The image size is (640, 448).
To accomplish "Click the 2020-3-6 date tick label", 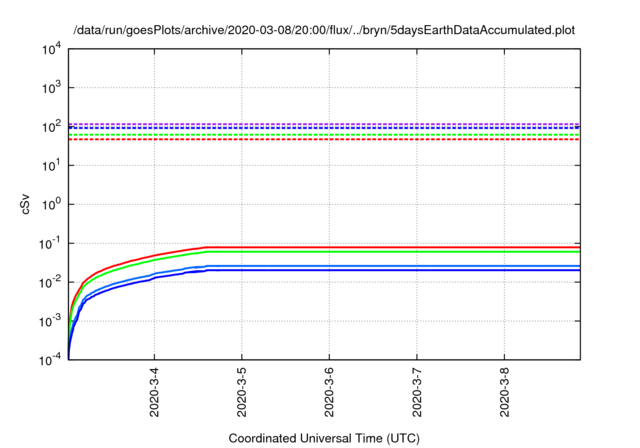I will 329,392.
